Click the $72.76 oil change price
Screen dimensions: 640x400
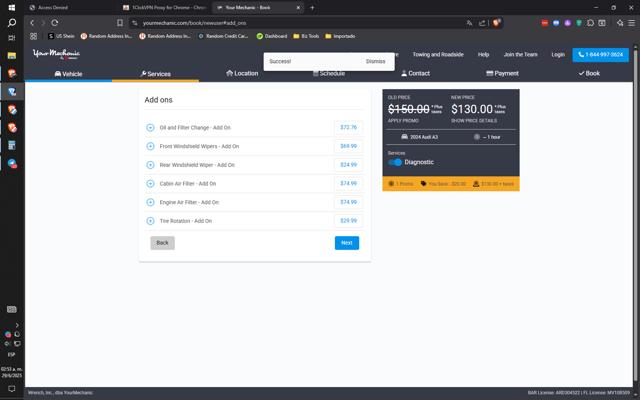[349, 127]
